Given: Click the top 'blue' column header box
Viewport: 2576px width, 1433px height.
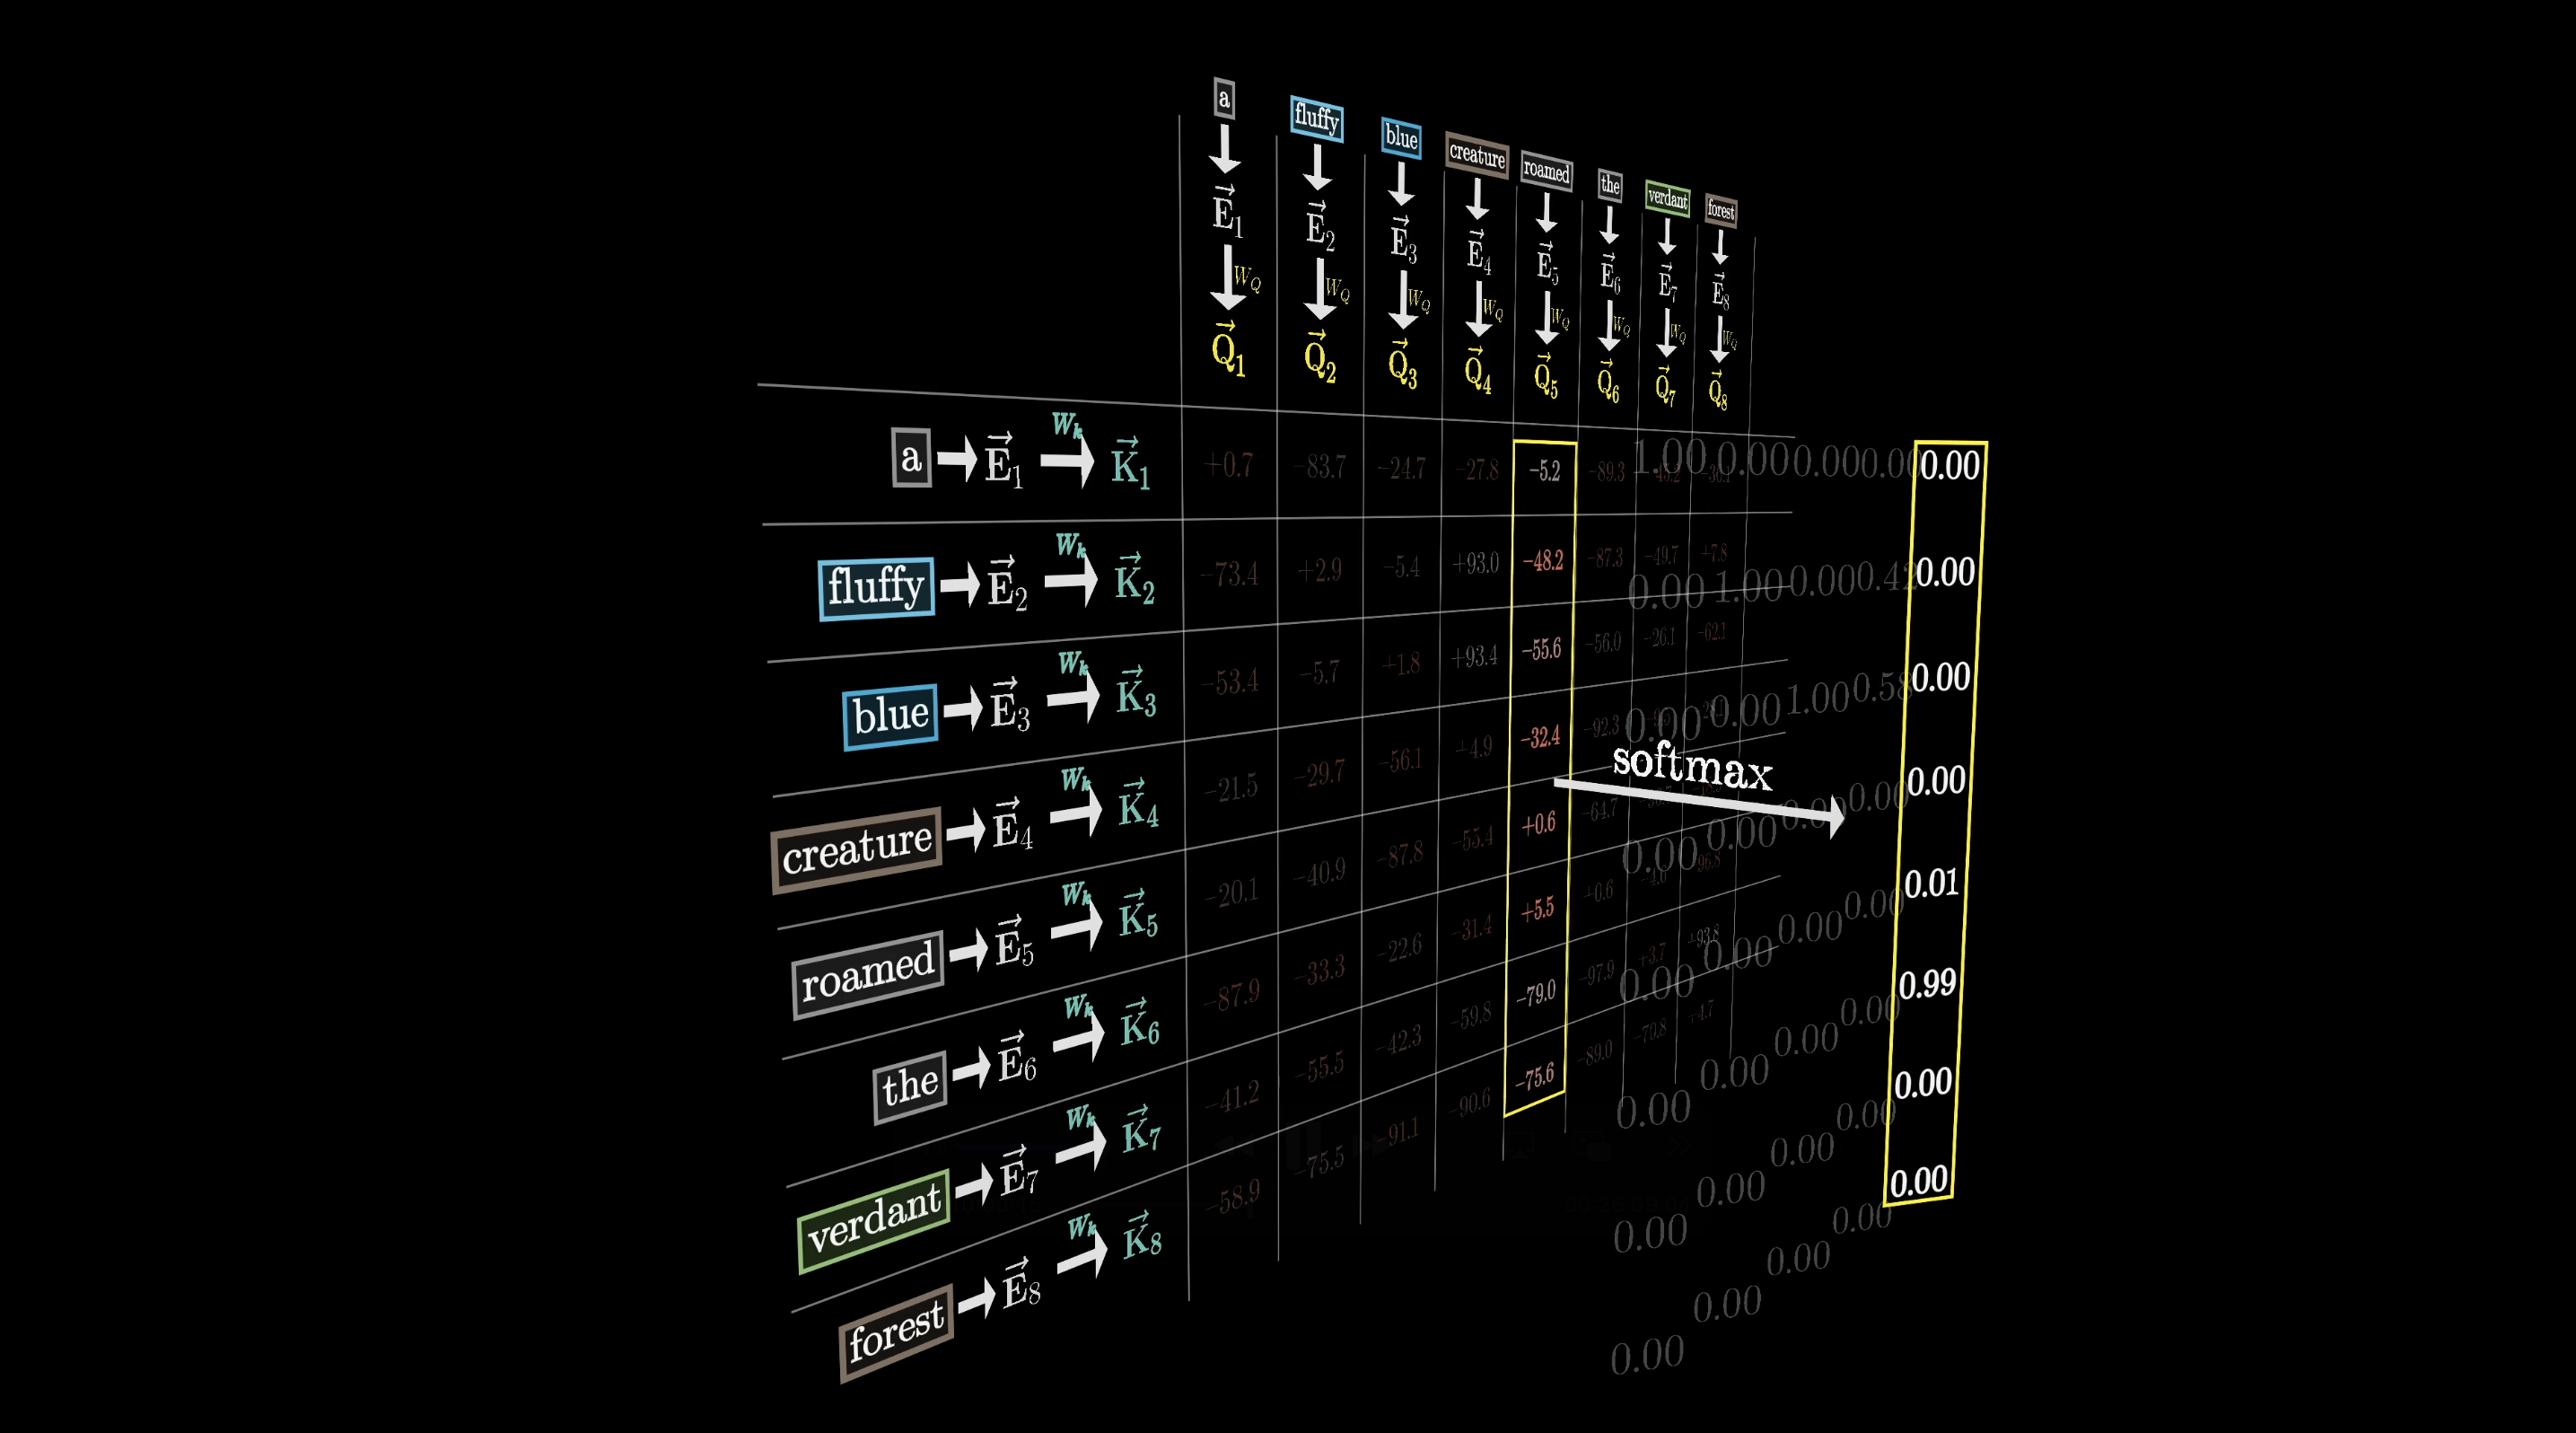Looking at the screenshot, I should pyautogui.click(x=1401, y=137).
